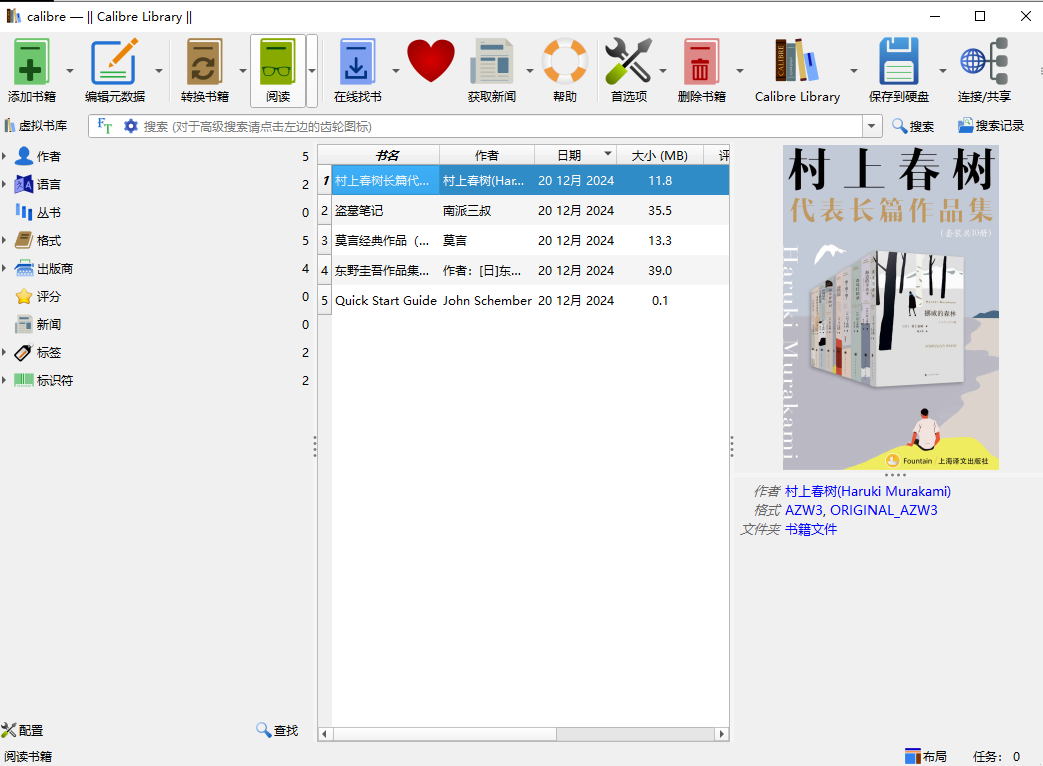1043x766 pixels.
Task: Click the 在线找书 download icon
Action: (357, 63)
